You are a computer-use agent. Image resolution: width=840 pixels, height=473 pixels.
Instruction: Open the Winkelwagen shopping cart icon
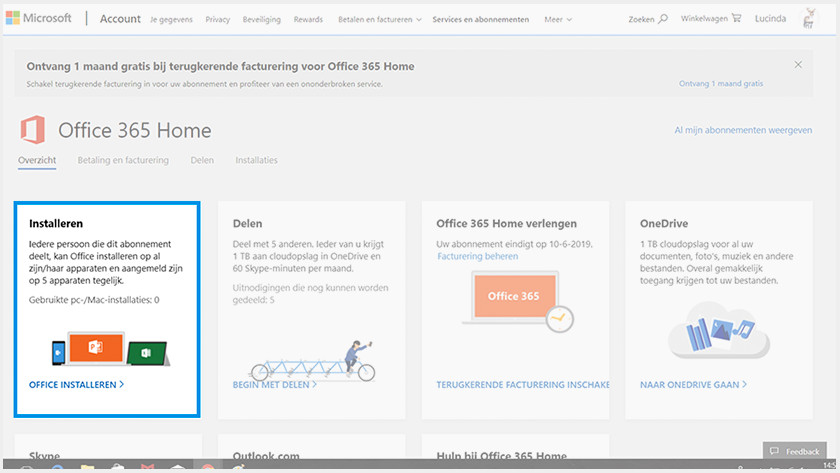point(737,18)
